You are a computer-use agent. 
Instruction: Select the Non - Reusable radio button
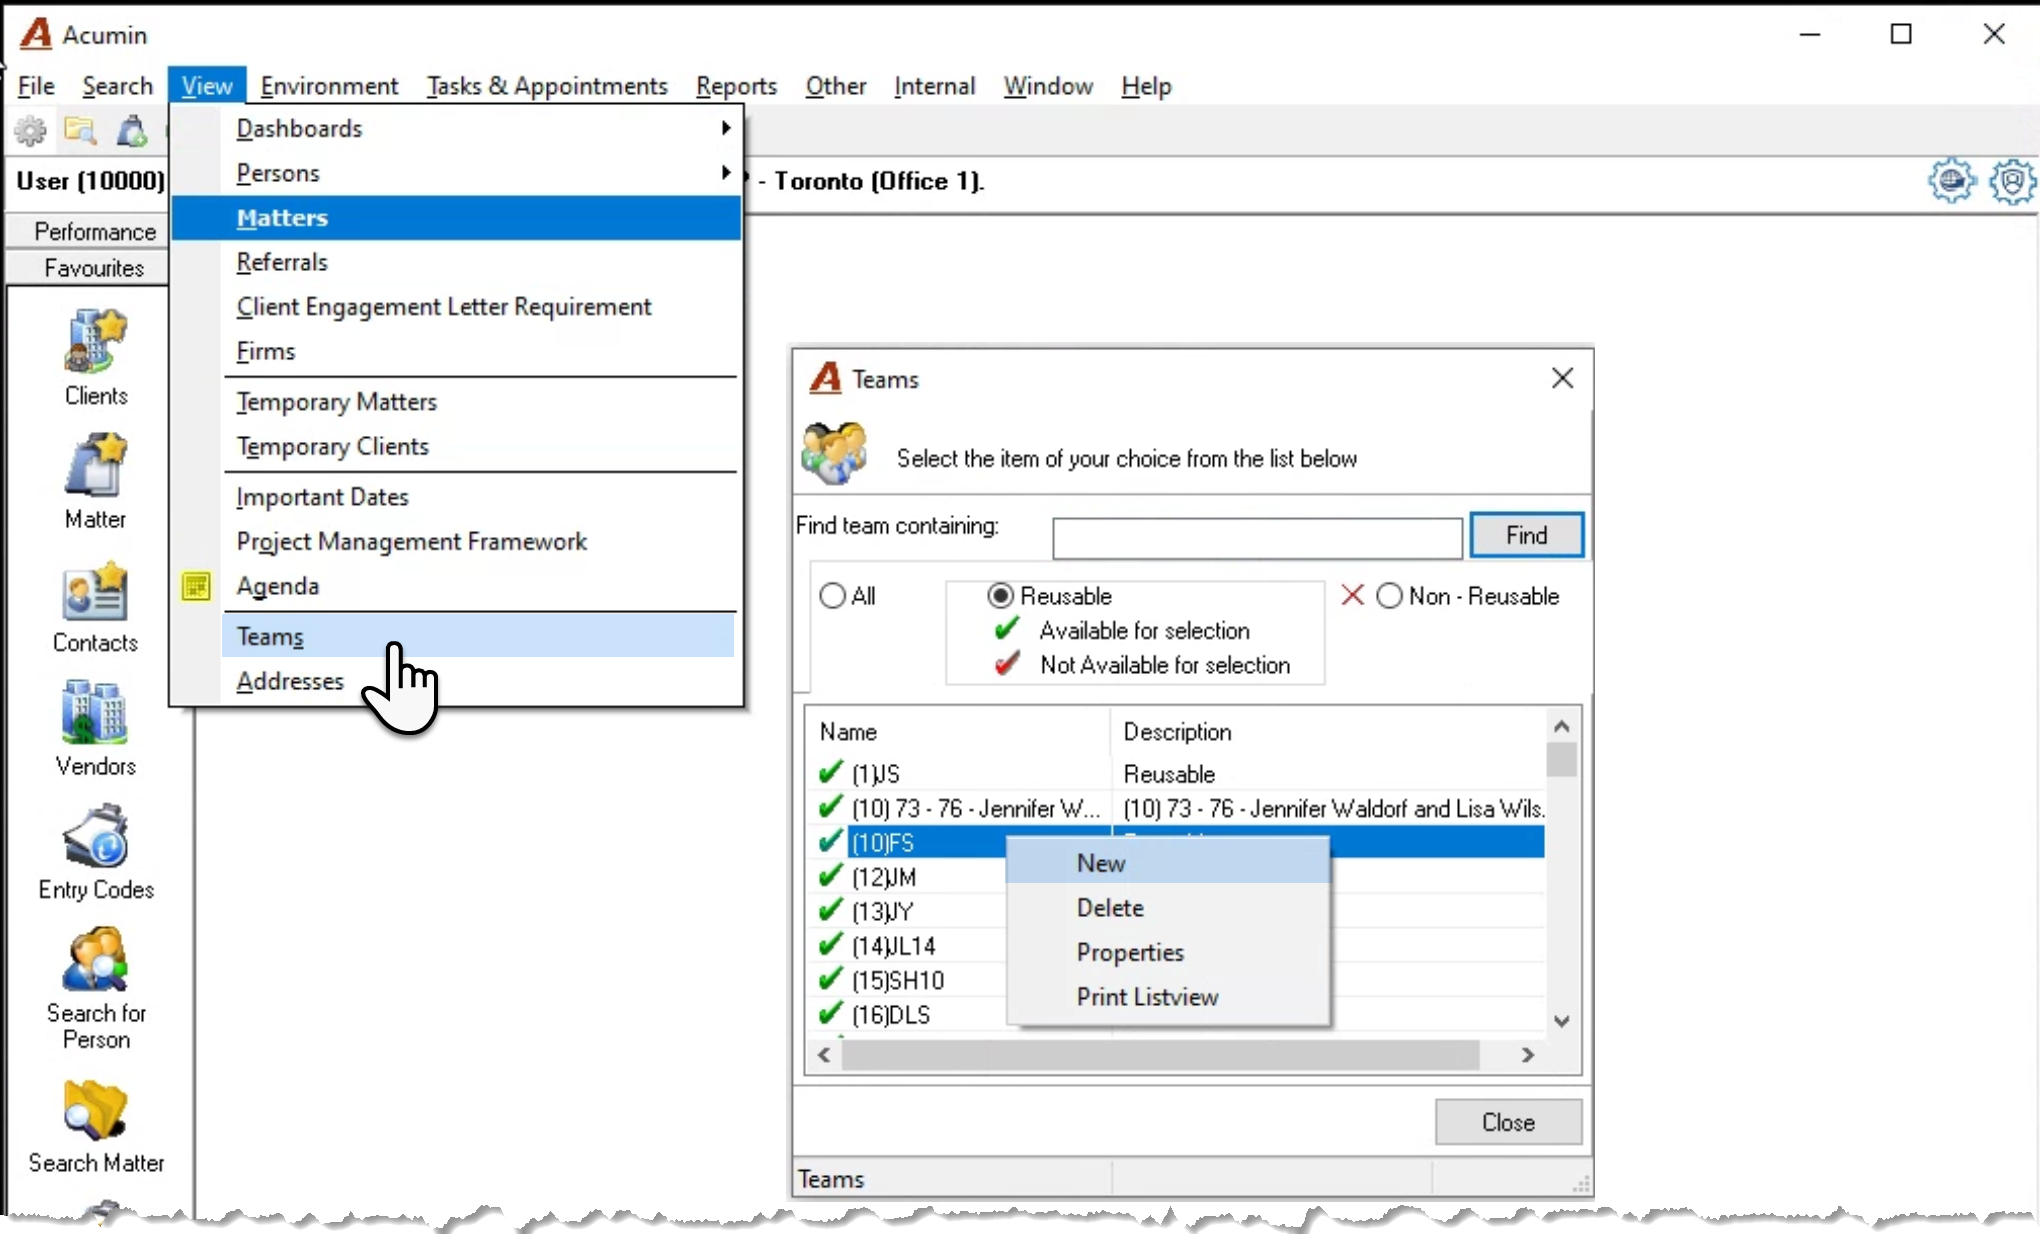(1389, 596)
